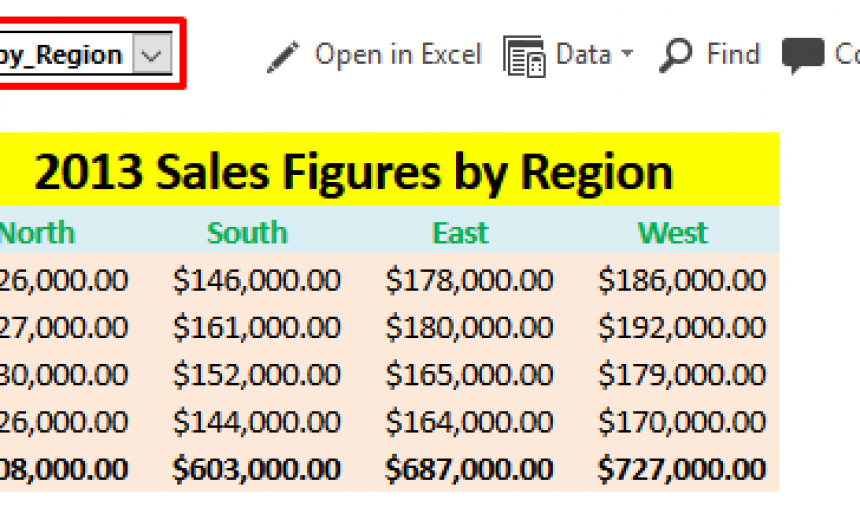Screen dimensions: 860x520
Task: Select the West column header
Action: click(673, 232)
